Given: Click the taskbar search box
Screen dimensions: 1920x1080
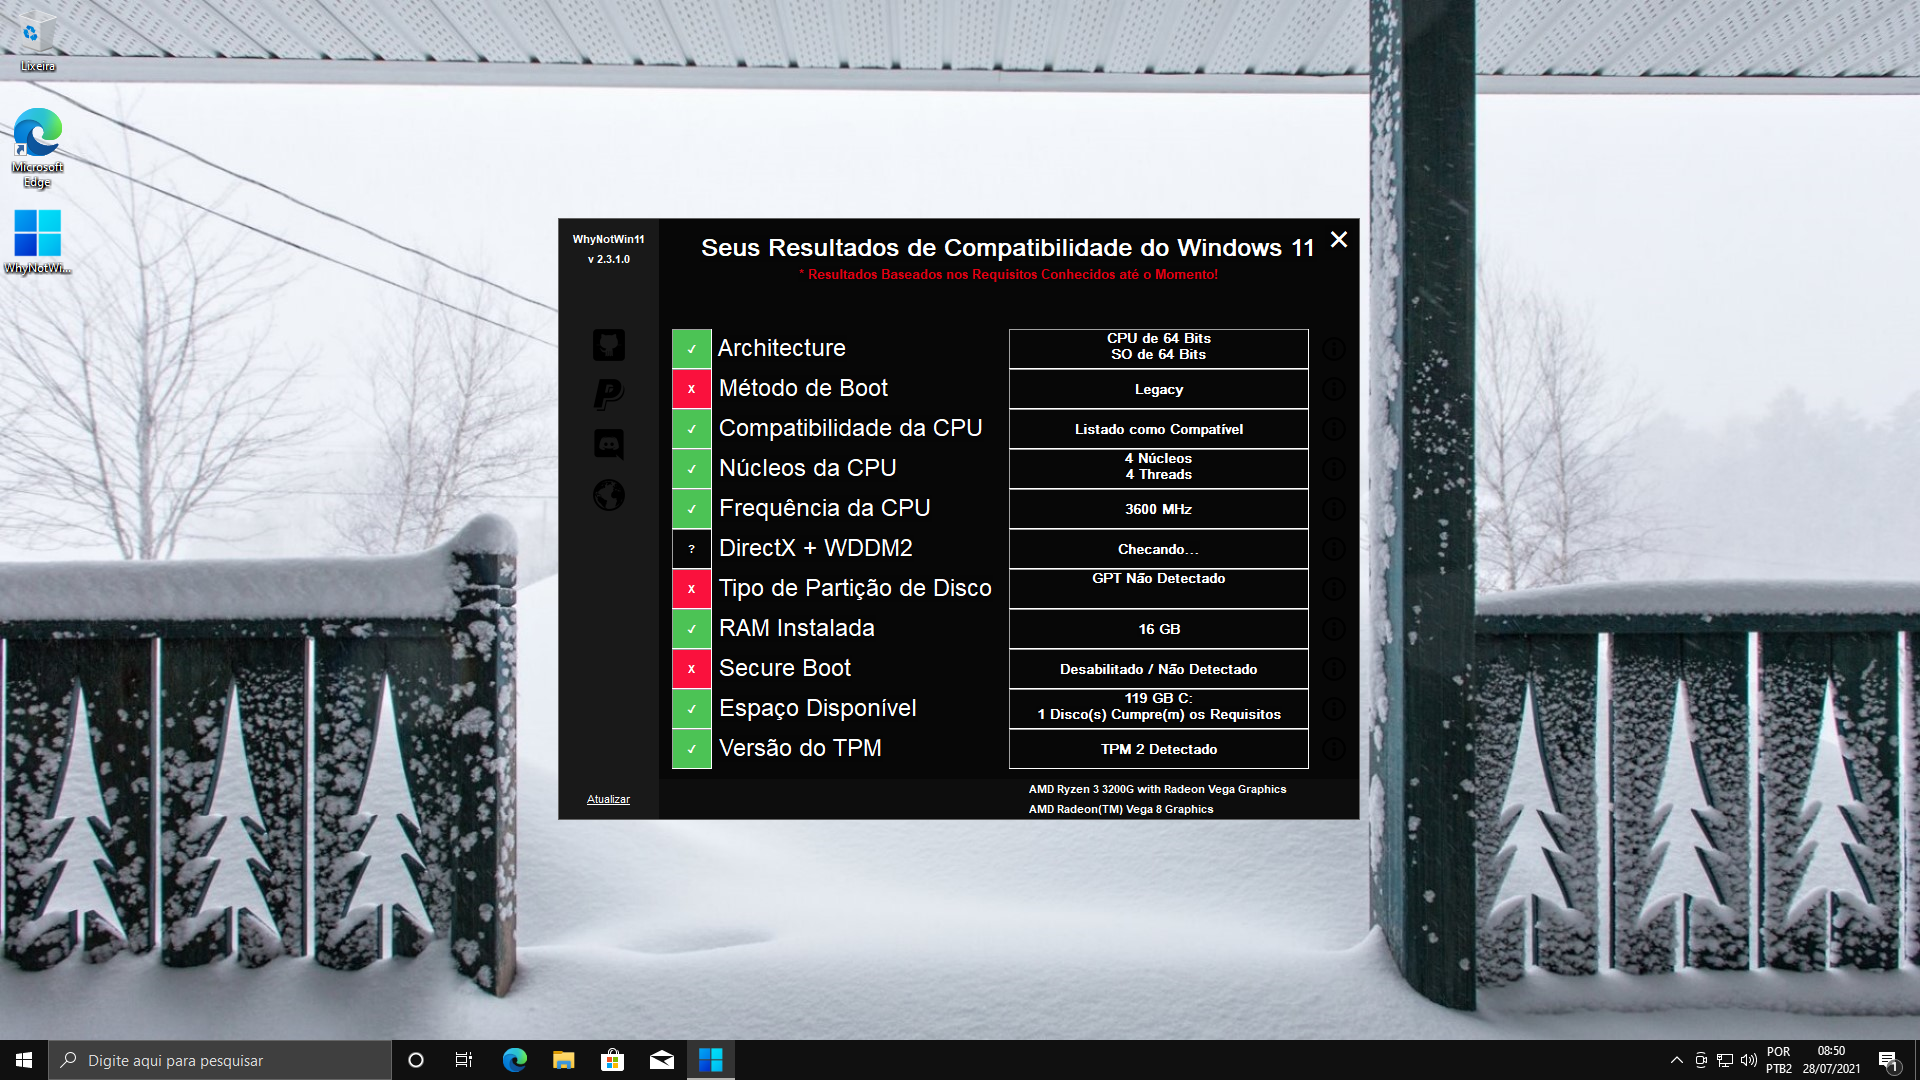Looking at the screenshot, I should coord(220,1060).
